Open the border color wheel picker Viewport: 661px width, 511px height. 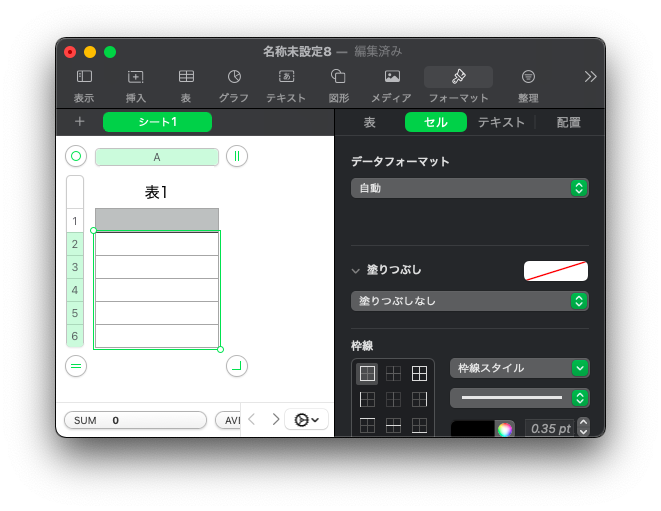pos(505,429)
